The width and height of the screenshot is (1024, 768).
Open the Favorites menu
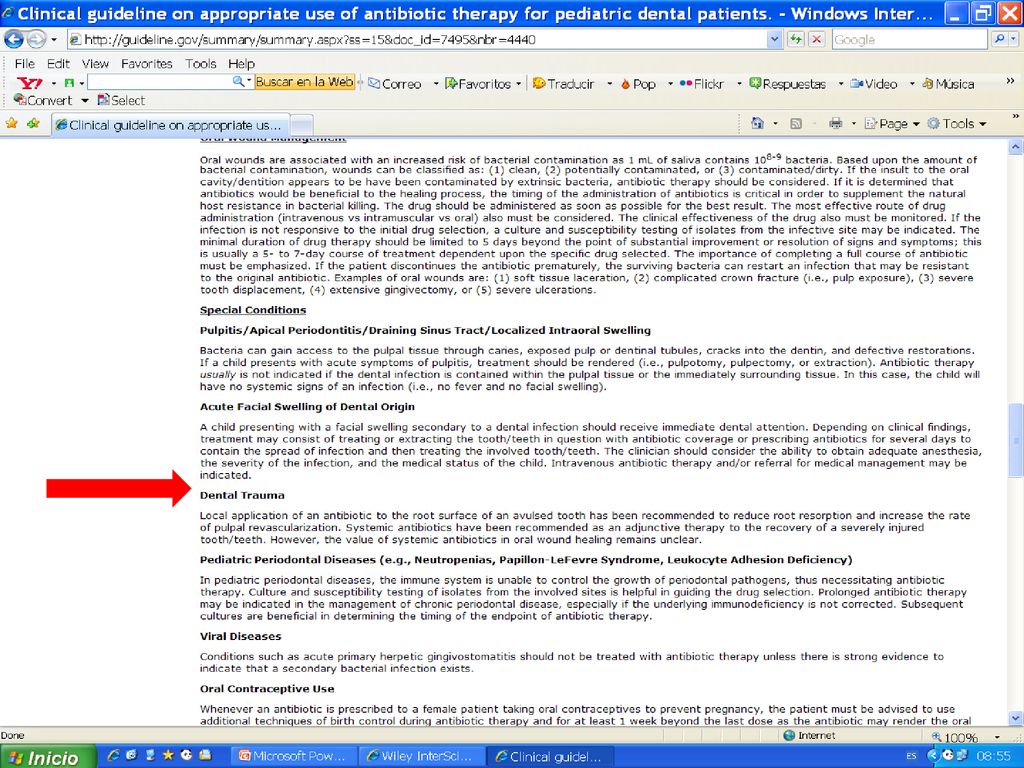pos(147,63)
